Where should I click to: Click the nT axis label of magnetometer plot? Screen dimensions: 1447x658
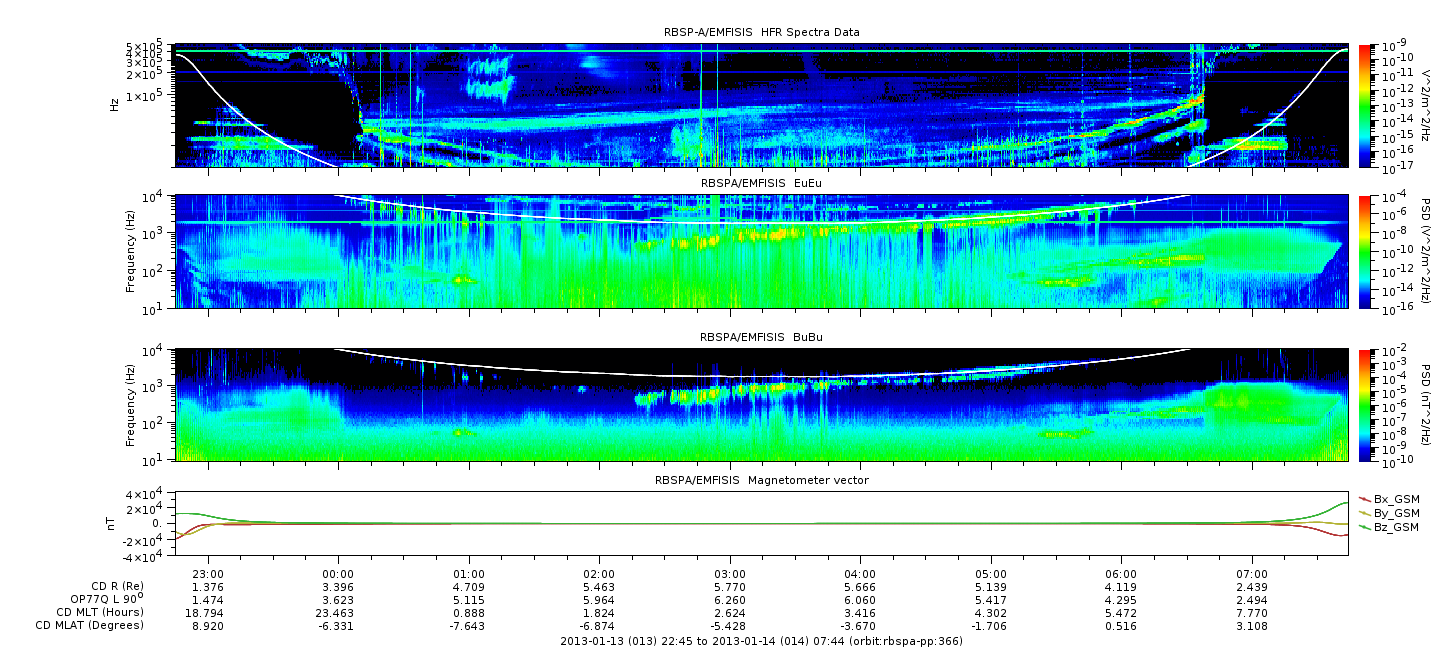(x=114, y=523)
